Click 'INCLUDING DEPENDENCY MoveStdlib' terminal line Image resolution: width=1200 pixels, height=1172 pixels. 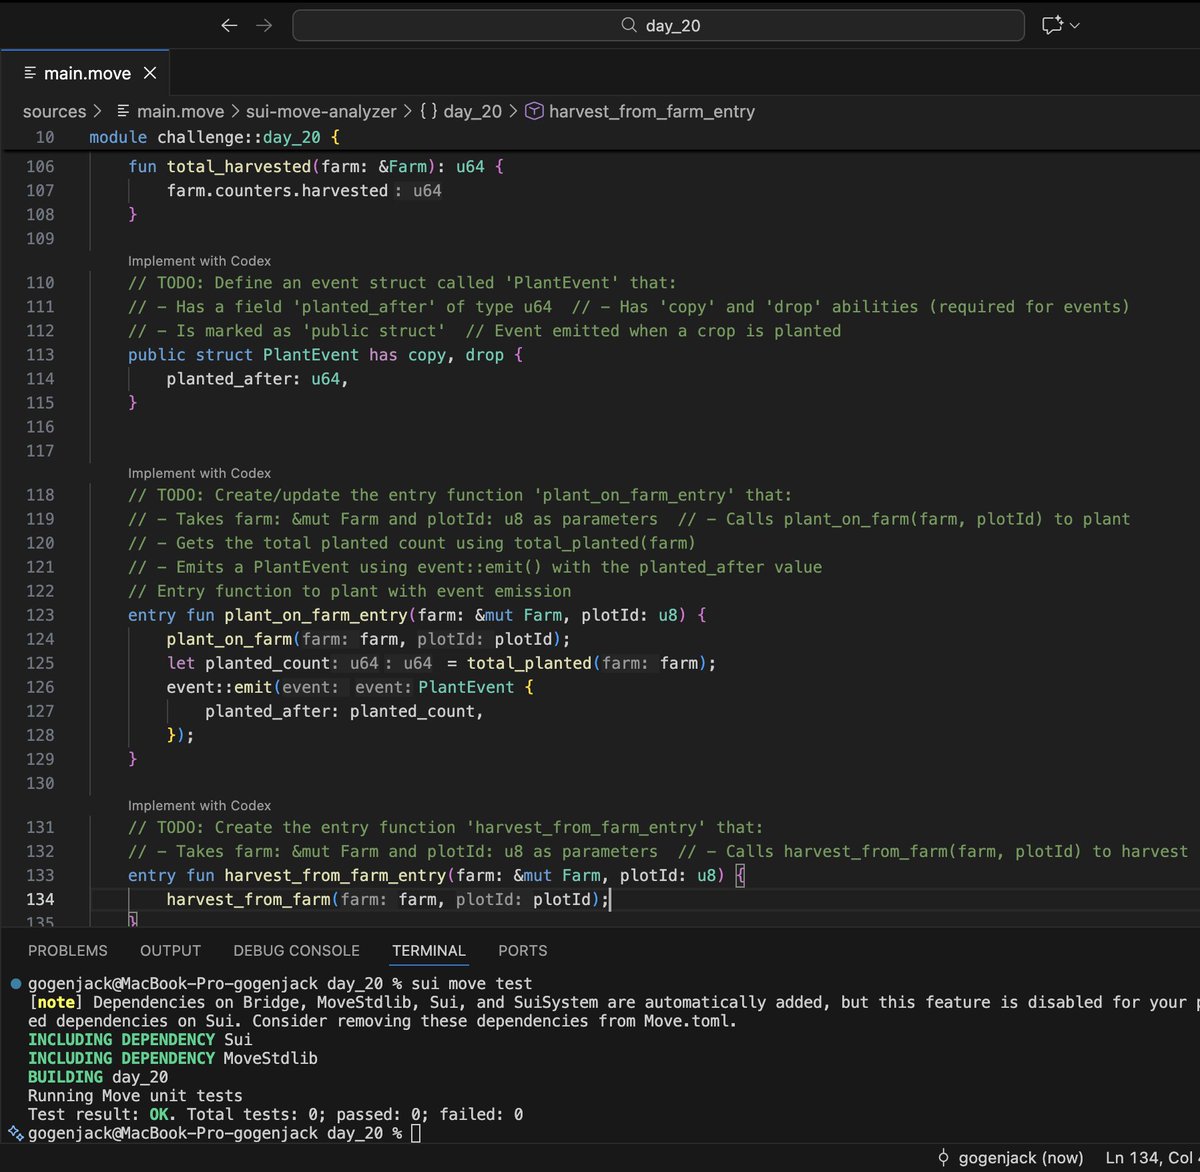tap(172, 1058)
